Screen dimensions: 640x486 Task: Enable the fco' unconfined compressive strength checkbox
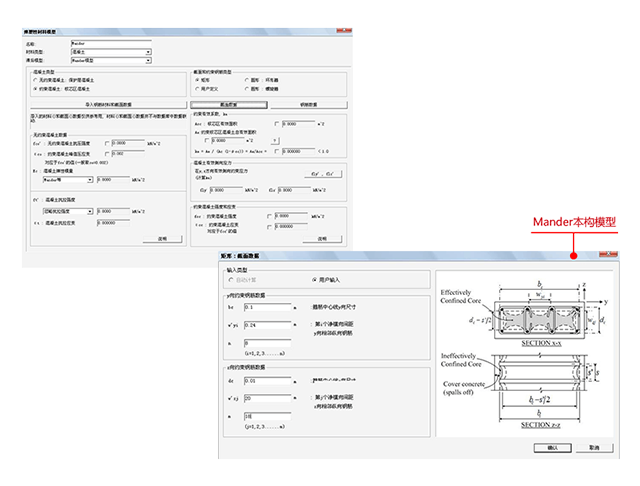point(107,143)
